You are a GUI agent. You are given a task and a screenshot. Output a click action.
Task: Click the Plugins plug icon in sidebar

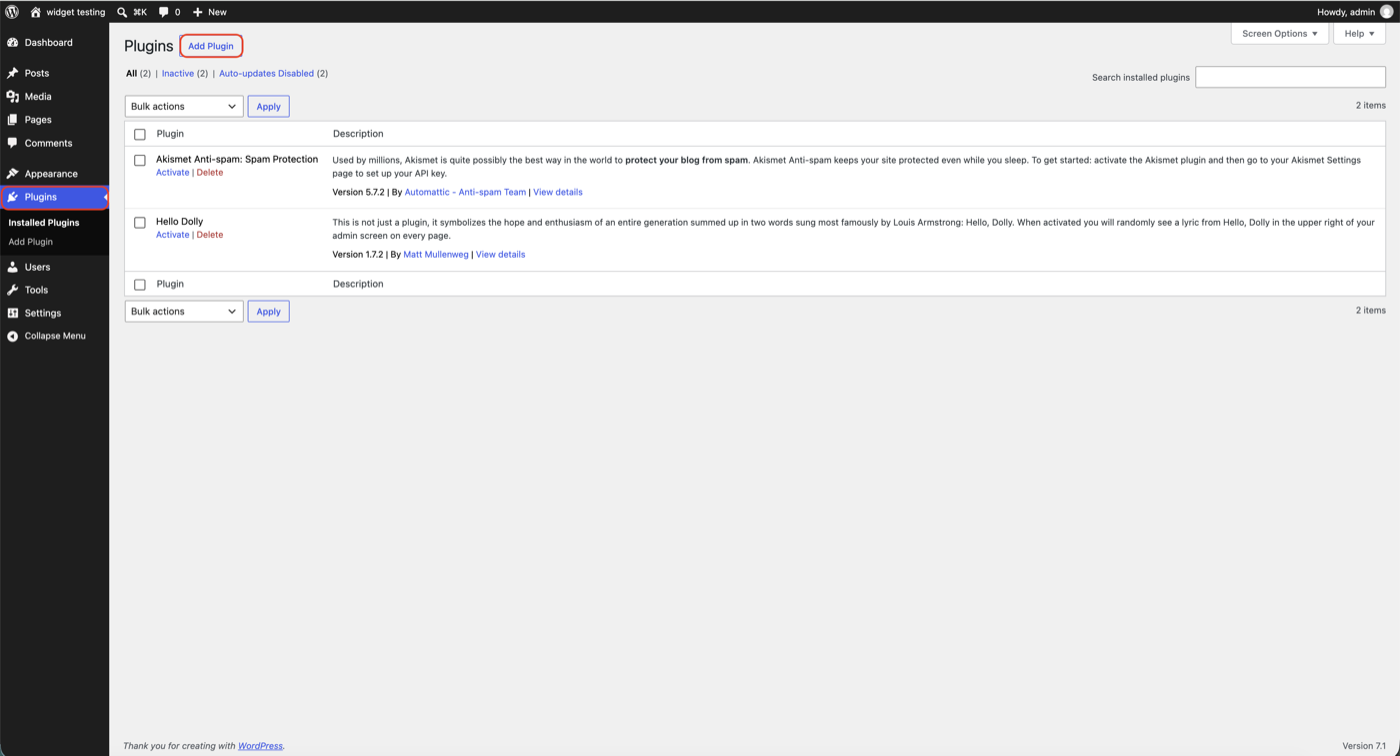(x=13, y=197)
